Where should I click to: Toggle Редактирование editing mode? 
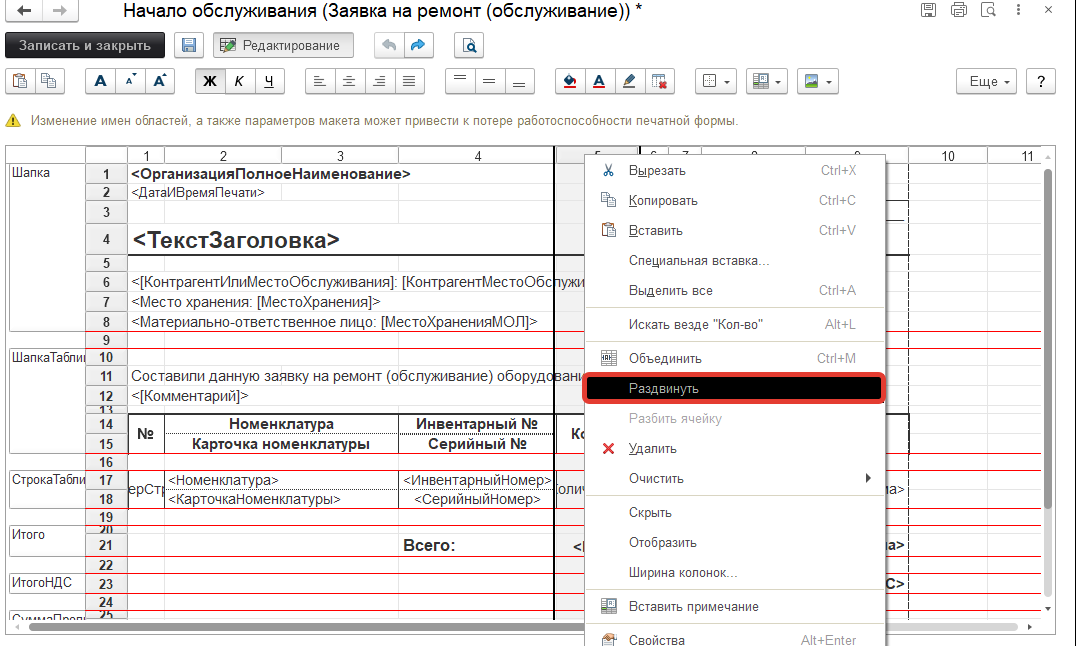(281, 45)
